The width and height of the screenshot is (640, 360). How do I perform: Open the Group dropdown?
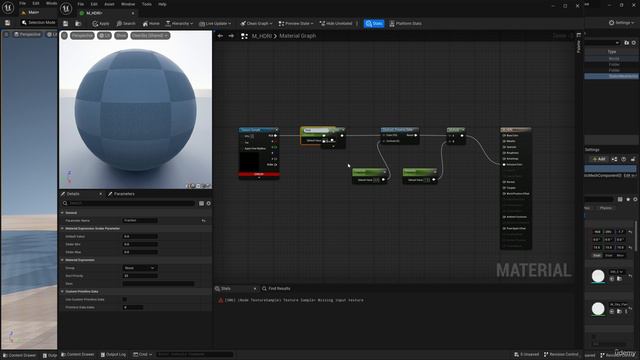[140, 268]
